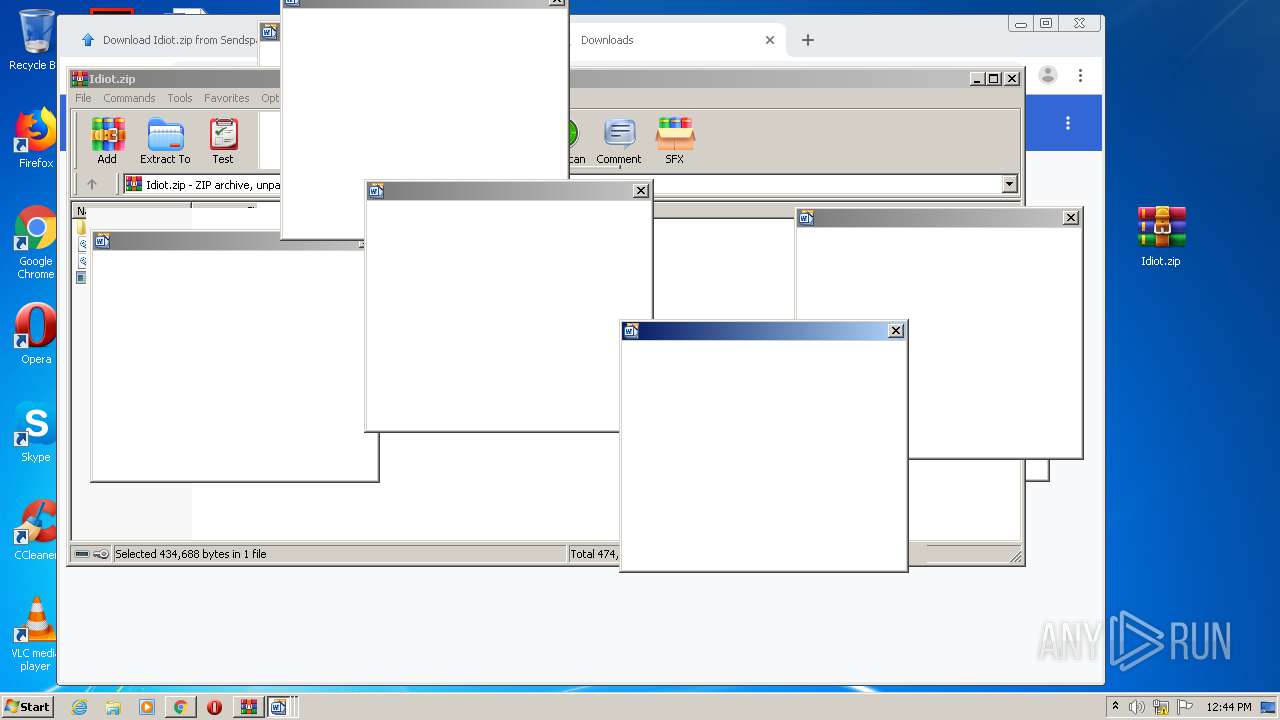Viewport: 1280px width, 720px height.
Task: Open the File menu in WinRAR
Action: [x=83, y=98]
